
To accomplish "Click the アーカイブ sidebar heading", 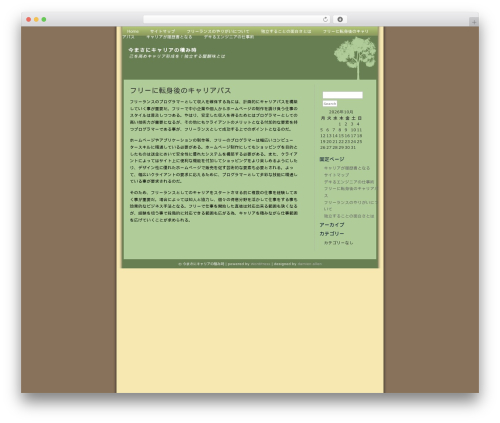I will tap(332, 225).
